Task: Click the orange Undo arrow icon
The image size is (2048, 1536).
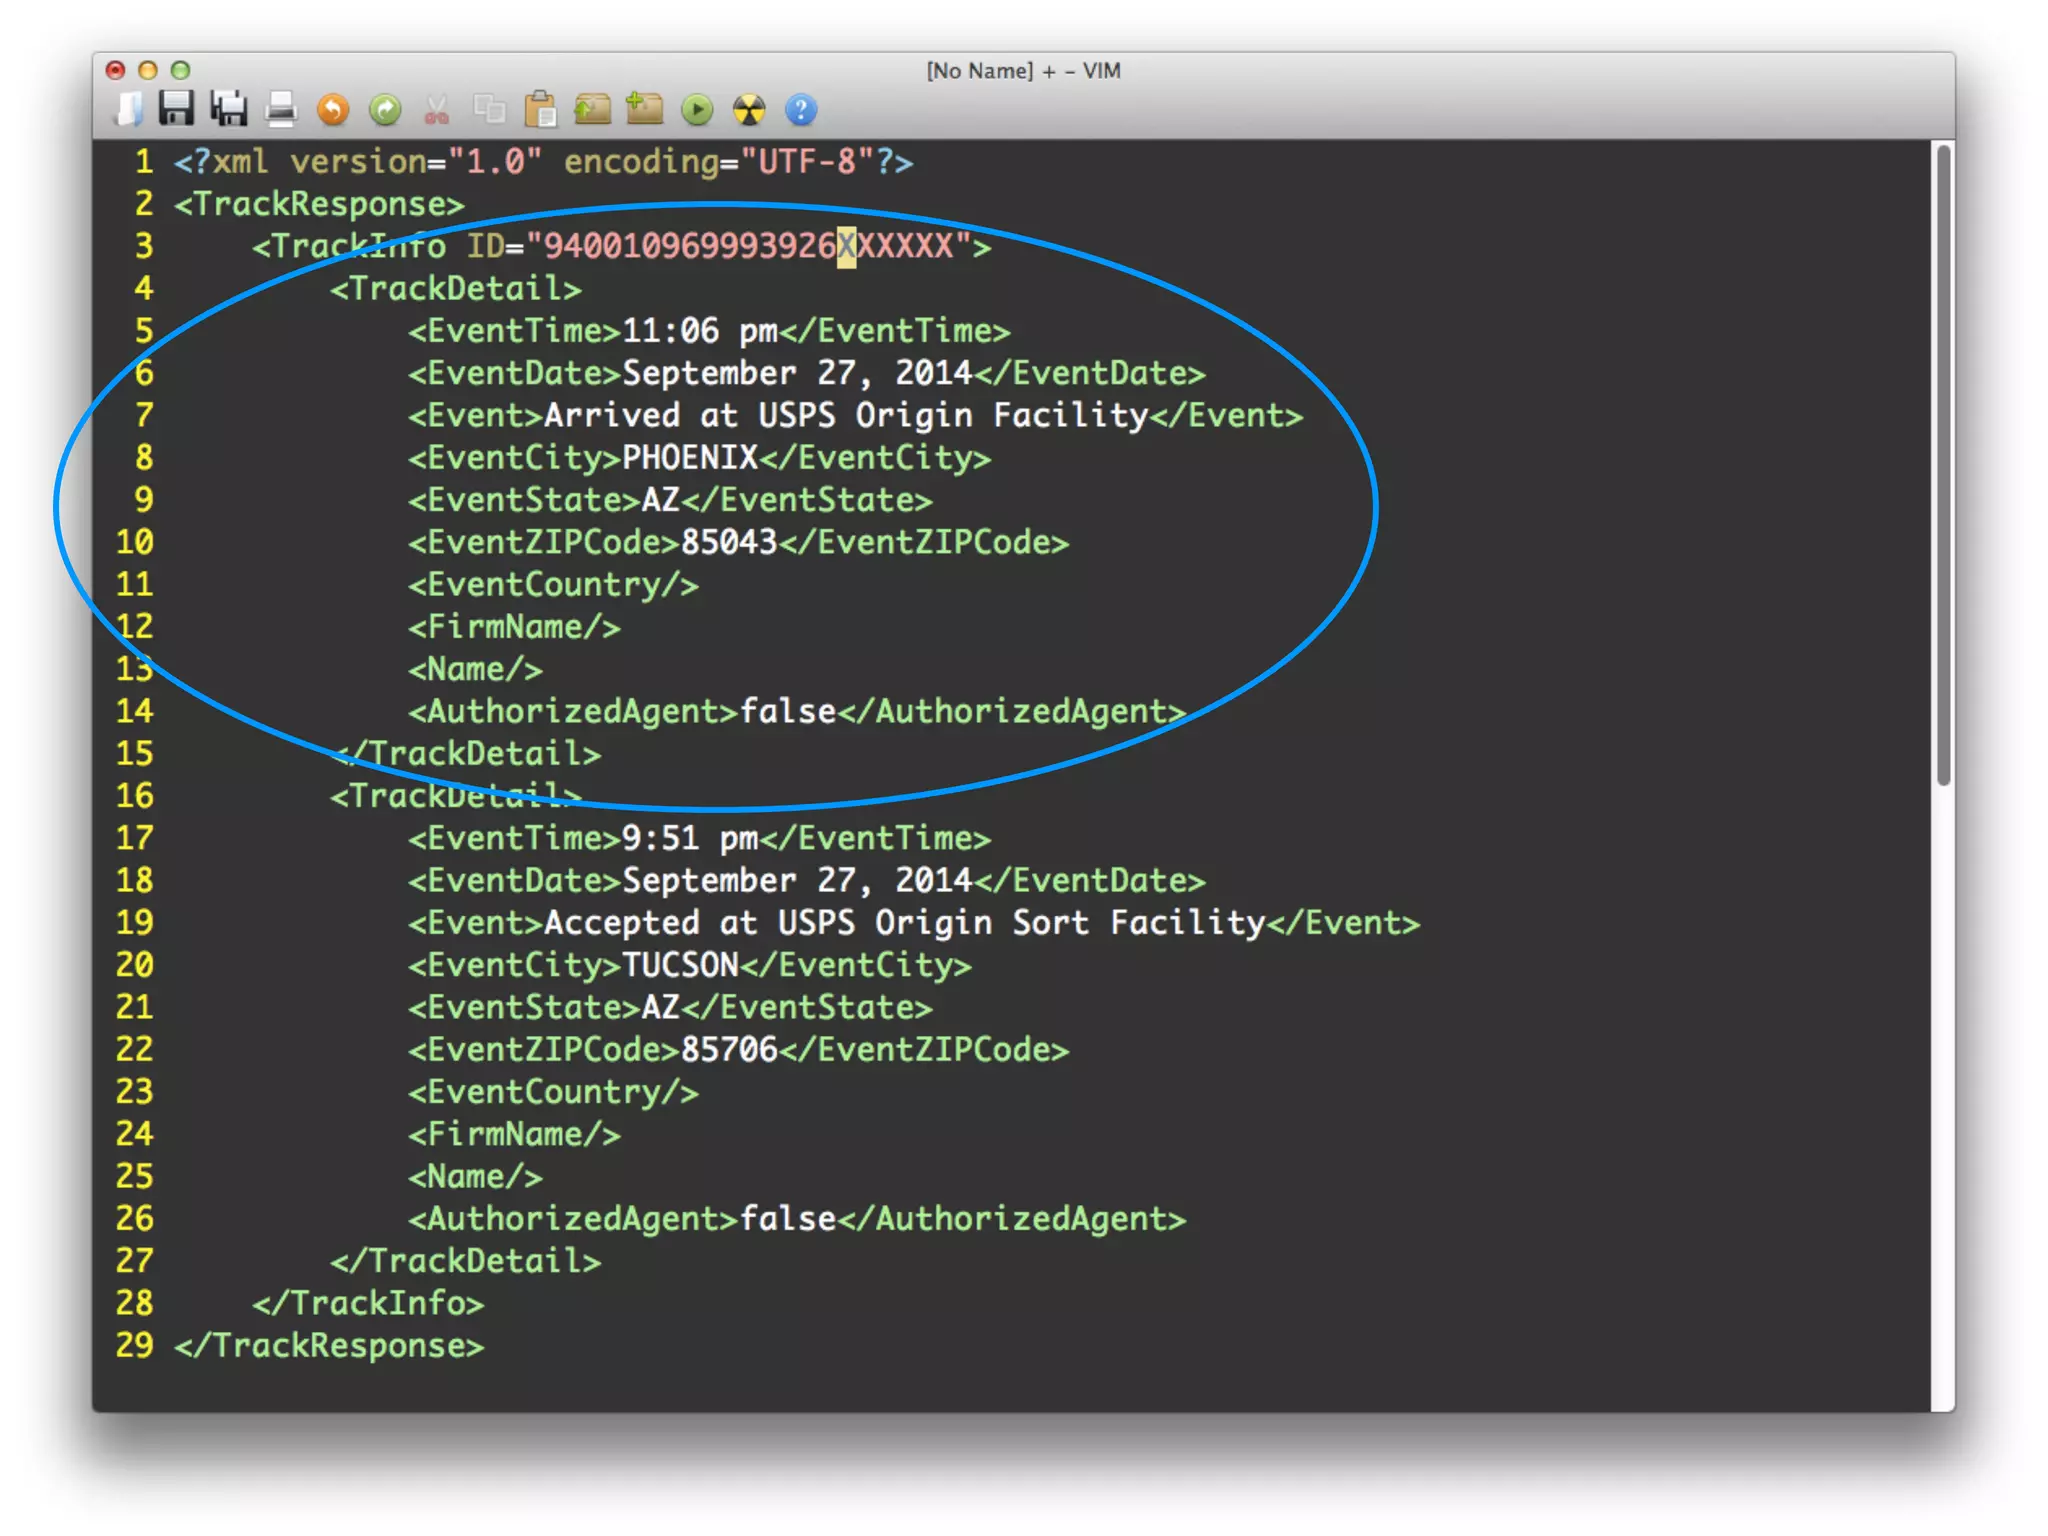Action: (x=333, y=109)
